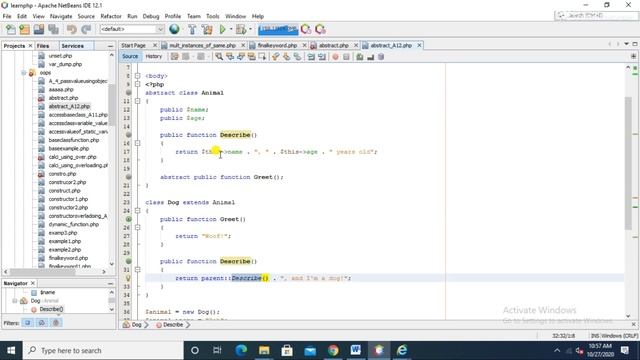This screenshot has height=360, width=640.
Task: Click the editor vertical scrollbar
Action: tap(628, 163)
